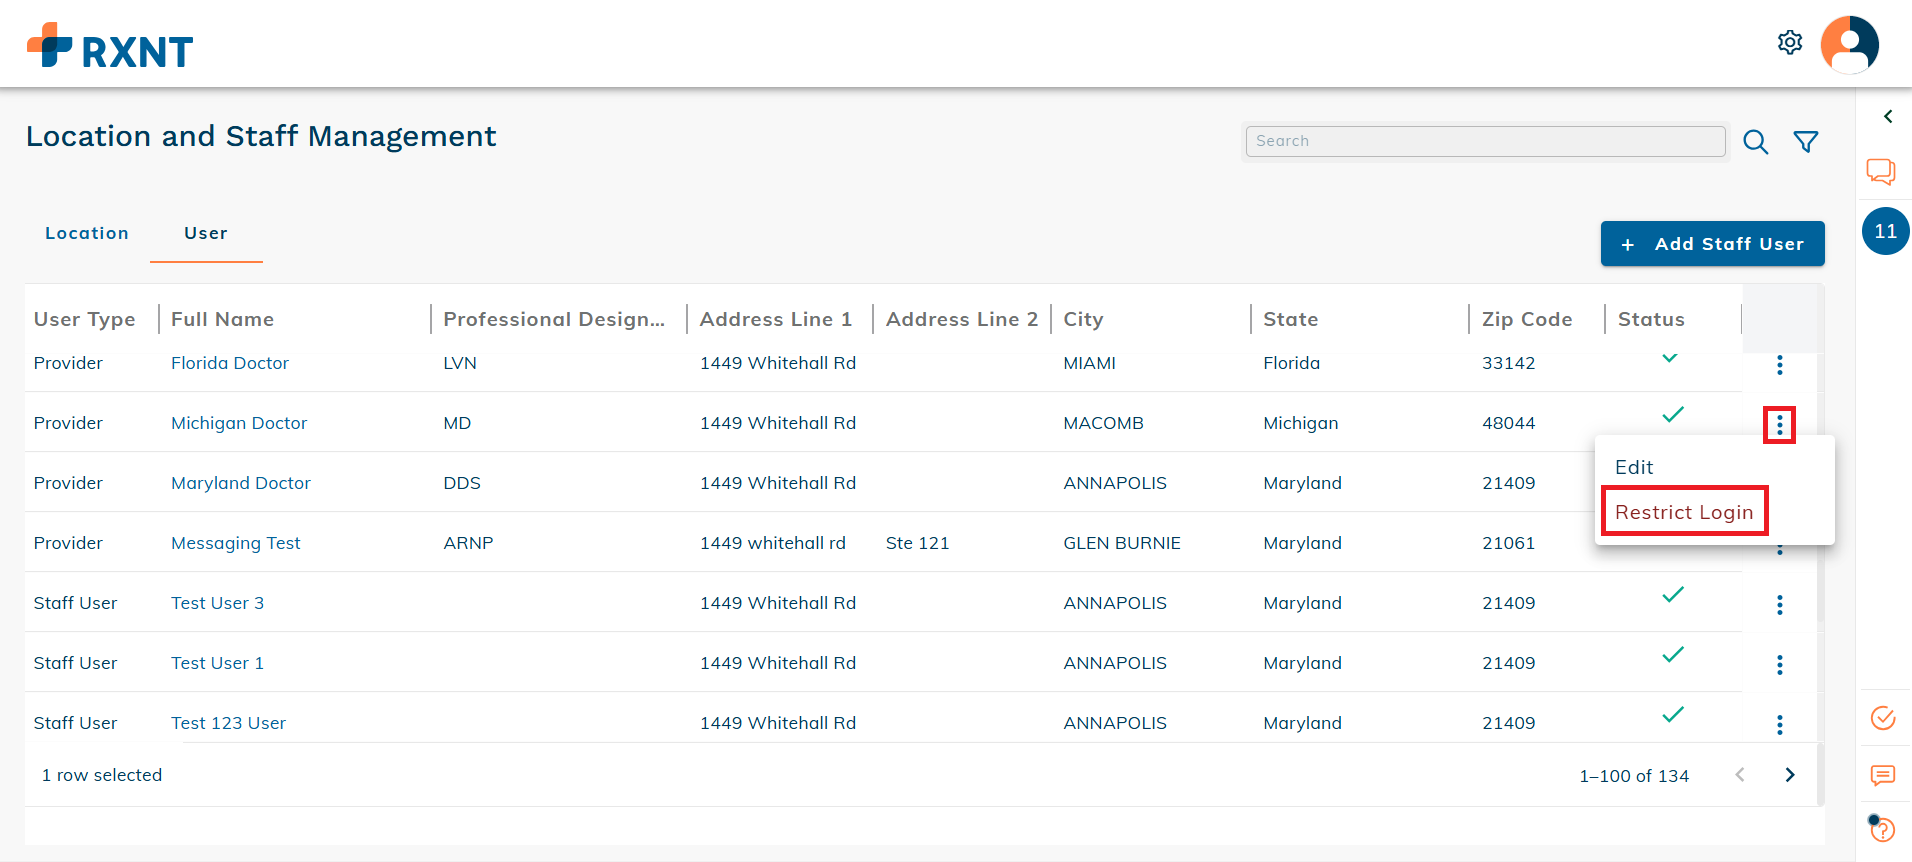Open the chat bubbles sidebar icon
The width and height of the screenshot is (1912, 862).
1881,172
